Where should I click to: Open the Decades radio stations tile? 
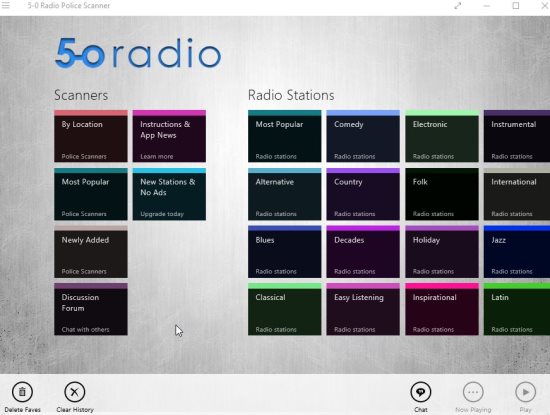(x=363, y=252)
